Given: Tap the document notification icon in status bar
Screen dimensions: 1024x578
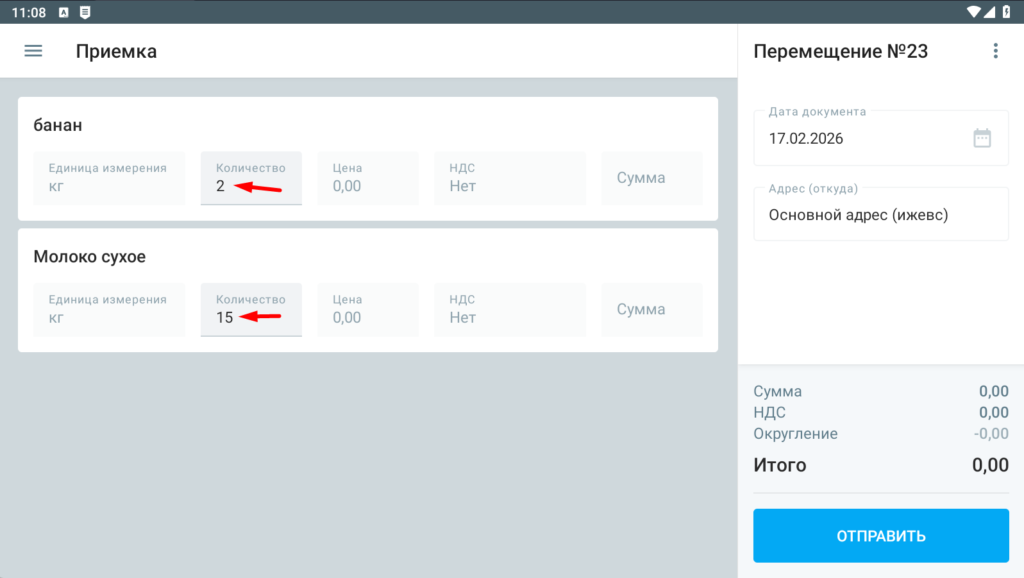Looking at the screenshot, I should point(85,12).
